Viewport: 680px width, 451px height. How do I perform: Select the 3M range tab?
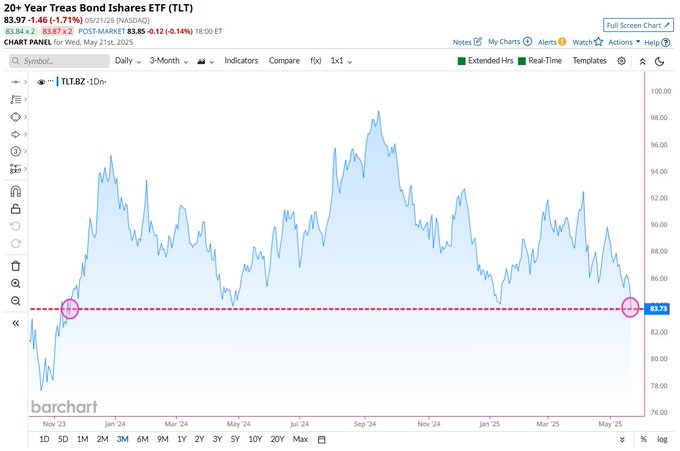123,439
